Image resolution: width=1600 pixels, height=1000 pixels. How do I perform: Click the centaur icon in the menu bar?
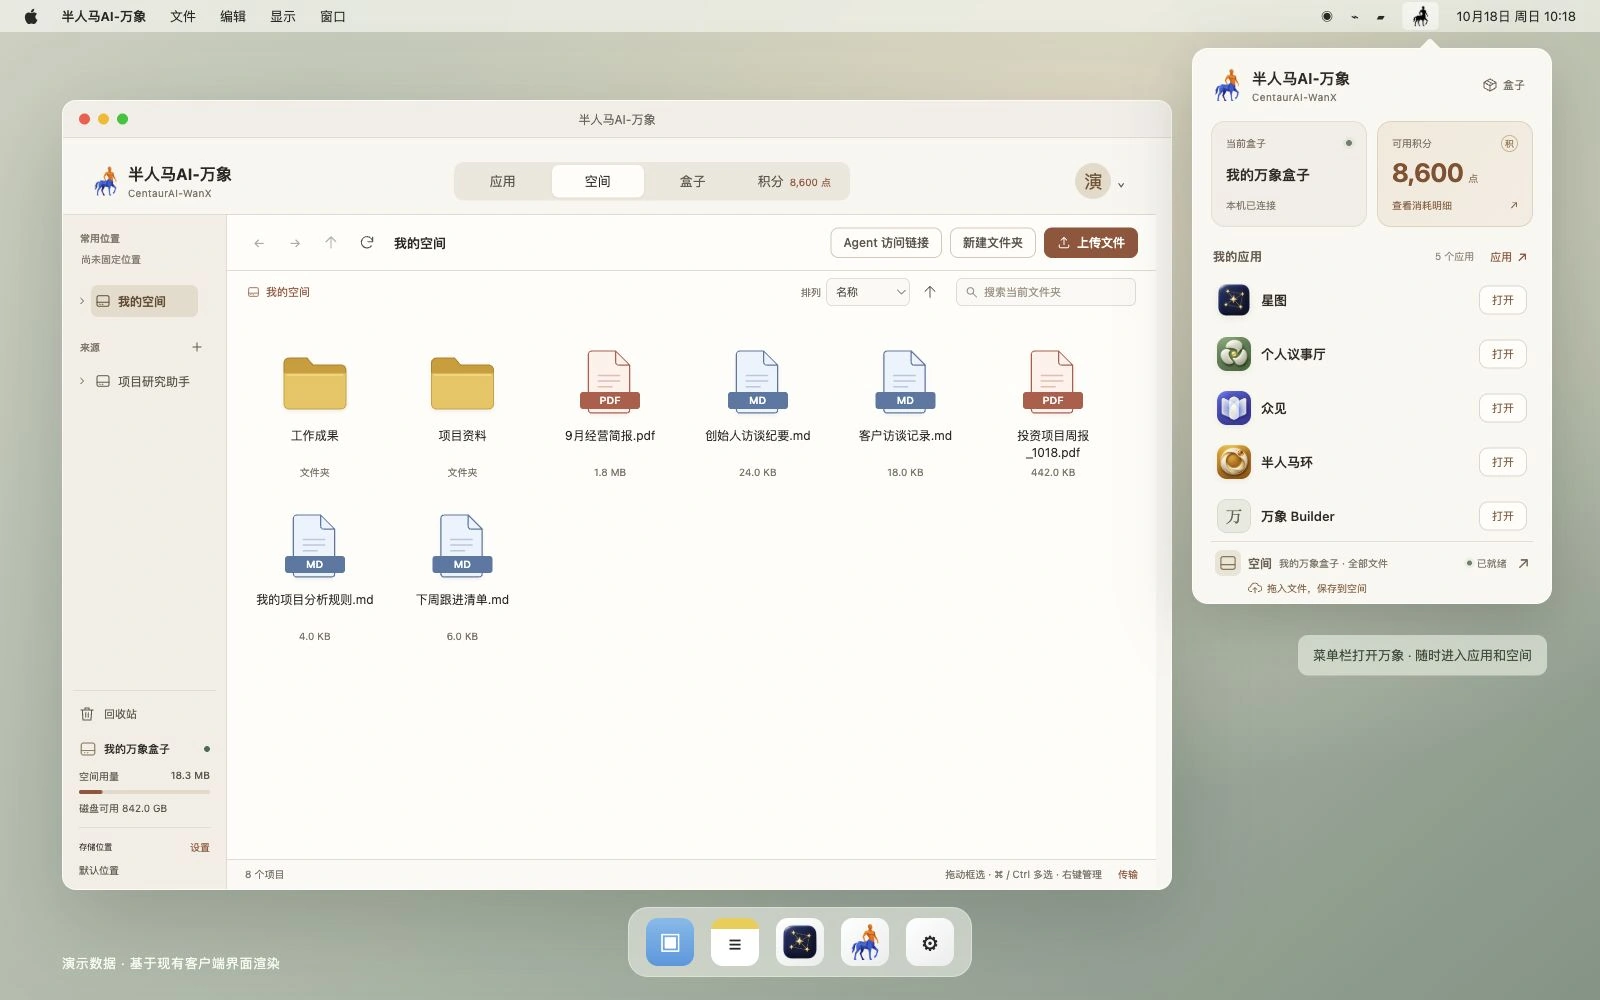pos(1420,16)
